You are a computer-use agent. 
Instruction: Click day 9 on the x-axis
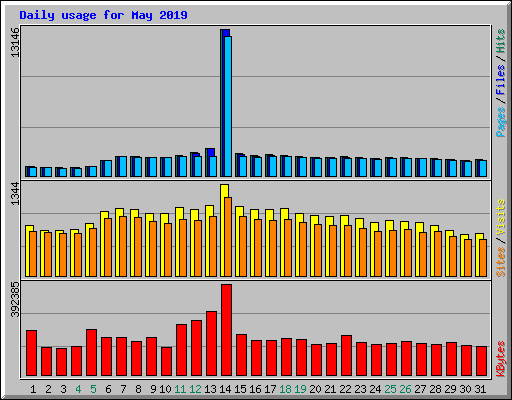(153, 389)
